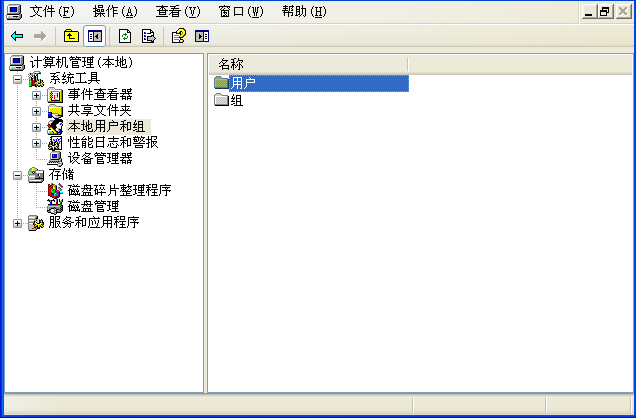The image size is (636, 418).
Task: Click the 本地用户和组 user icon
Action: point(55,127)
